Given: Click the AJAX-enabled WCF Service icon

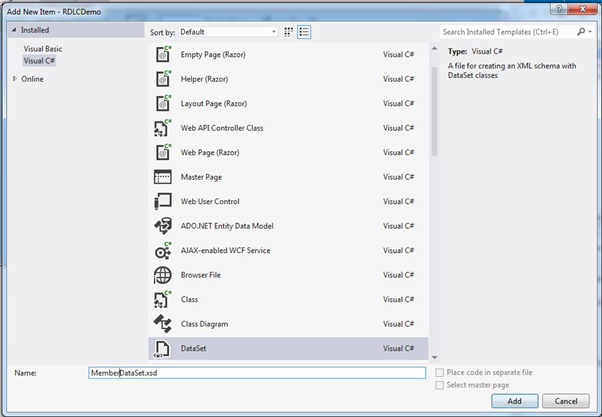Looking at the screenshot, I should point(163,250).
